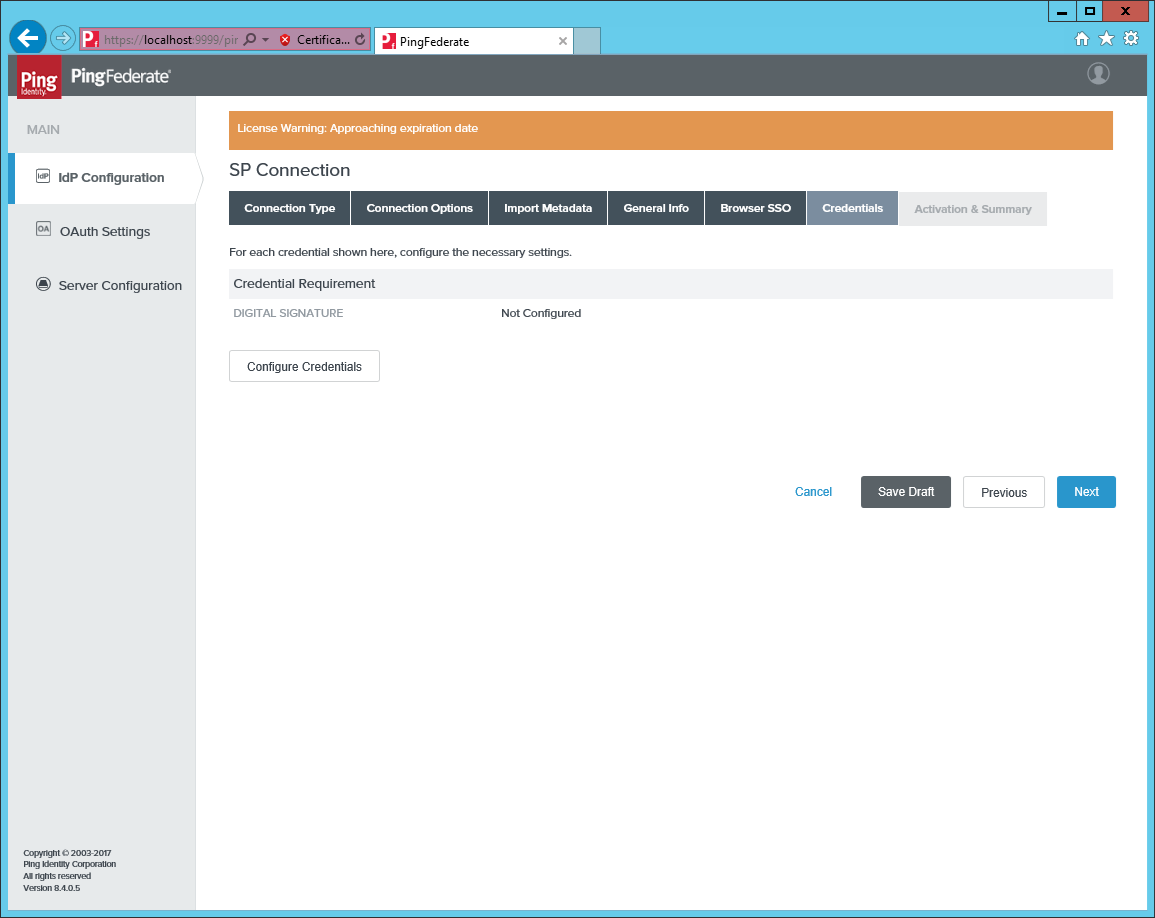Click the Save Draft button

click(x=906, y=492)
